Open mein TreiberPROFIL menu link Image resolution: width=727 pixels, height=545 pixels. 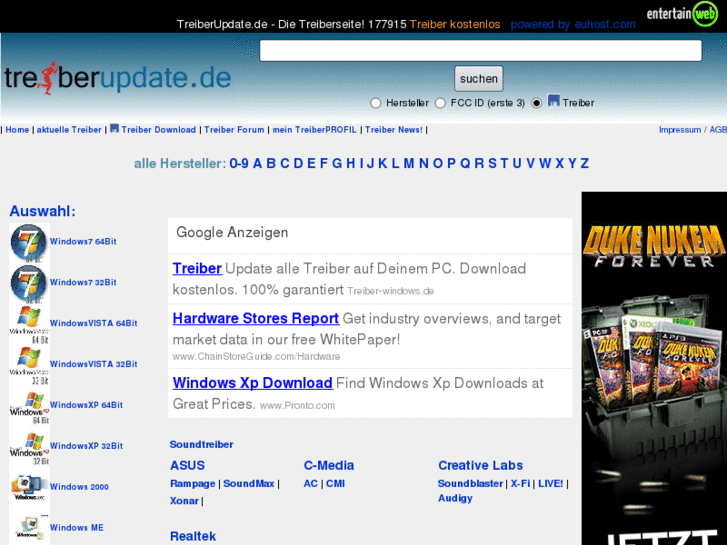(x=314, y=130)
